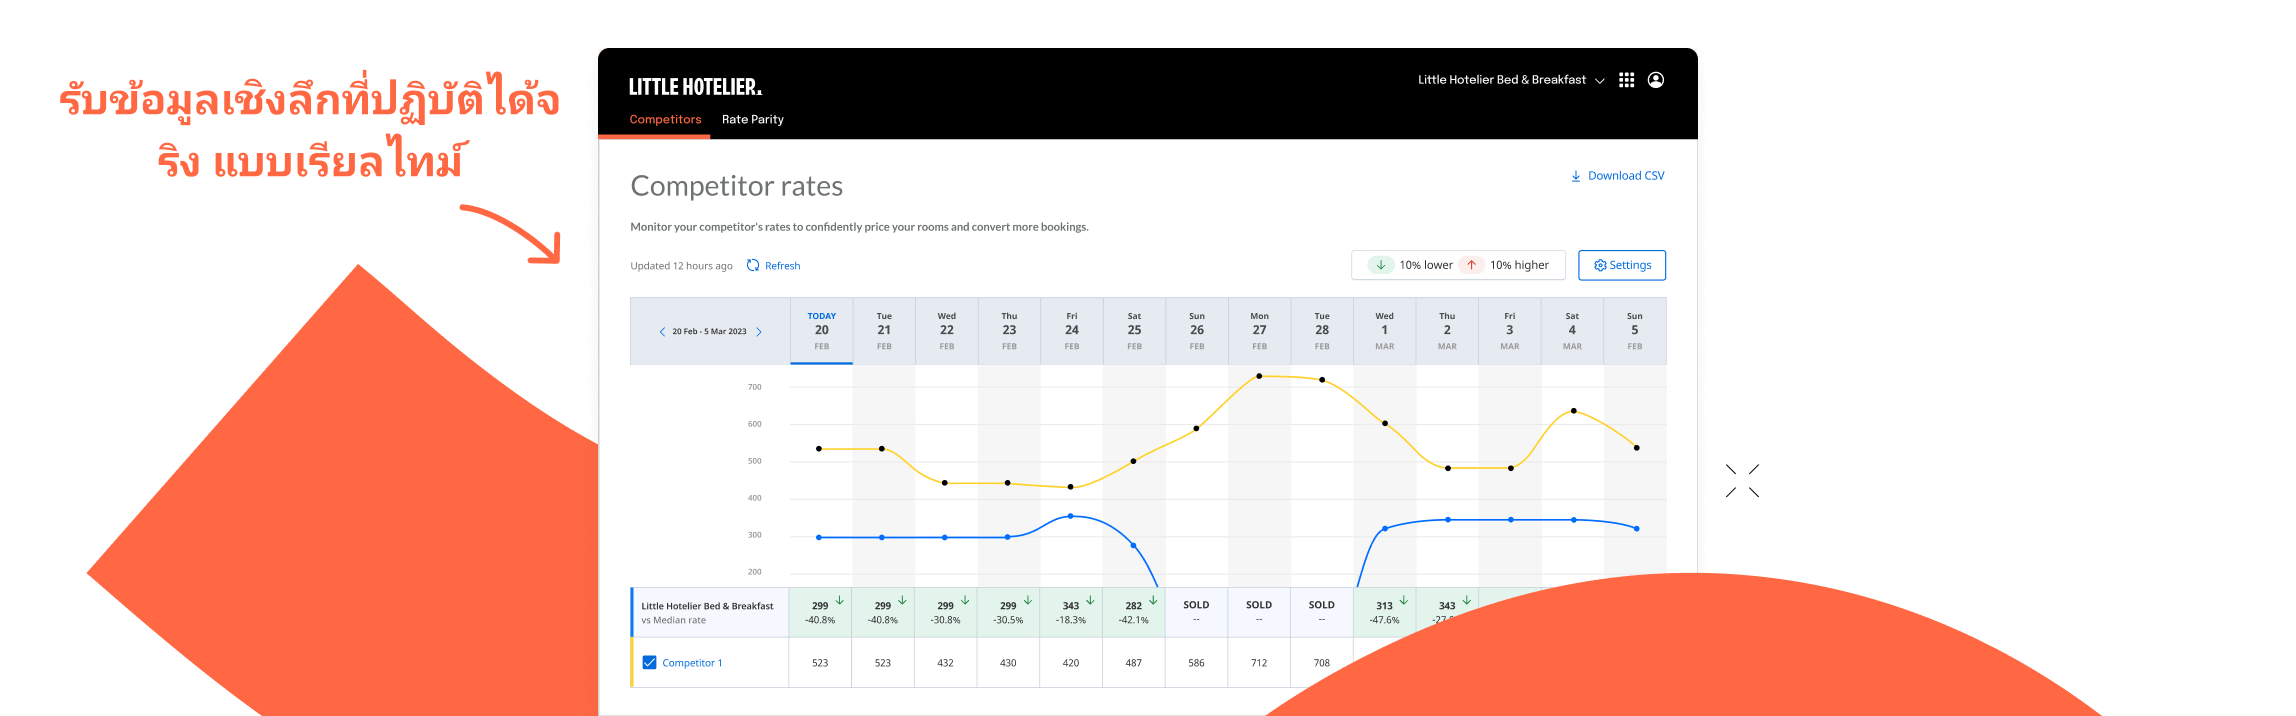The image size is (2296, 716).
Task: Click the Competitor 1 value 708
Action: pos(1322,663)
